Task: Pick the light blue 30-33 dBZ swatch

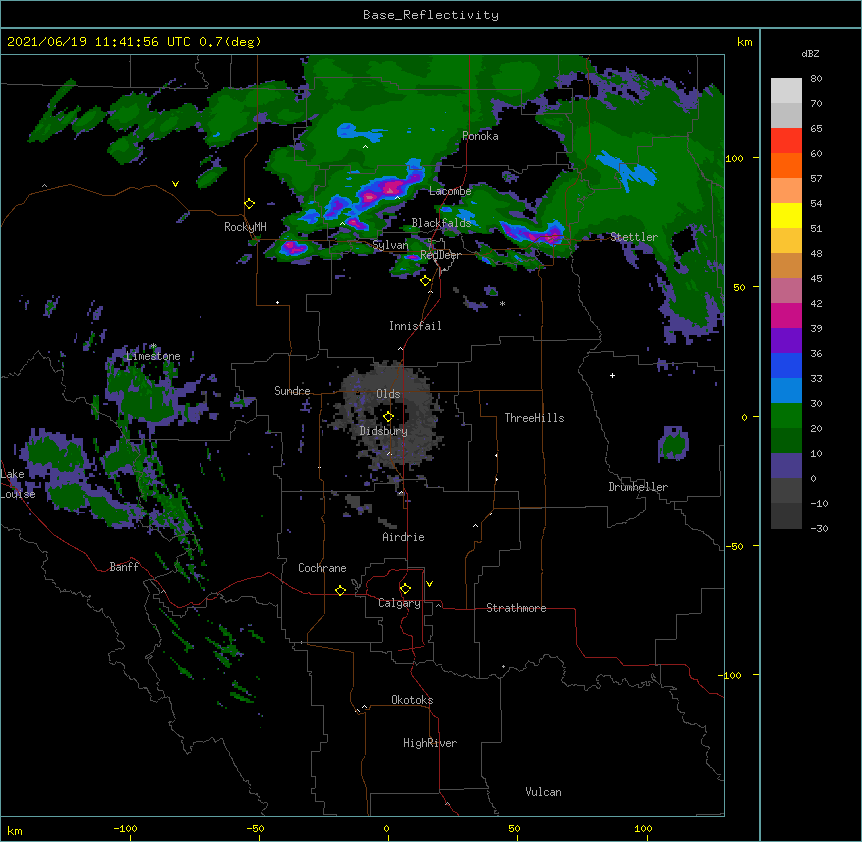Action: pos(786,390)
